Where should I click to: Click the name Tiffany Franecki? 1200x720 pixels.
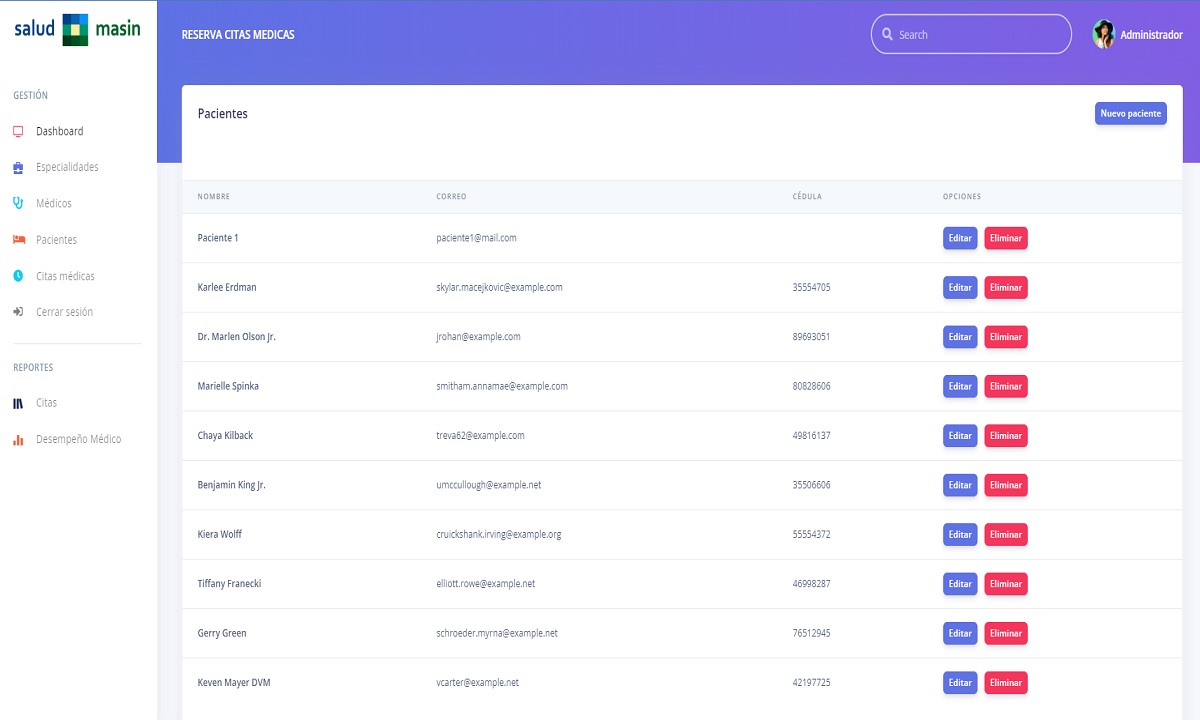(229, 583)
